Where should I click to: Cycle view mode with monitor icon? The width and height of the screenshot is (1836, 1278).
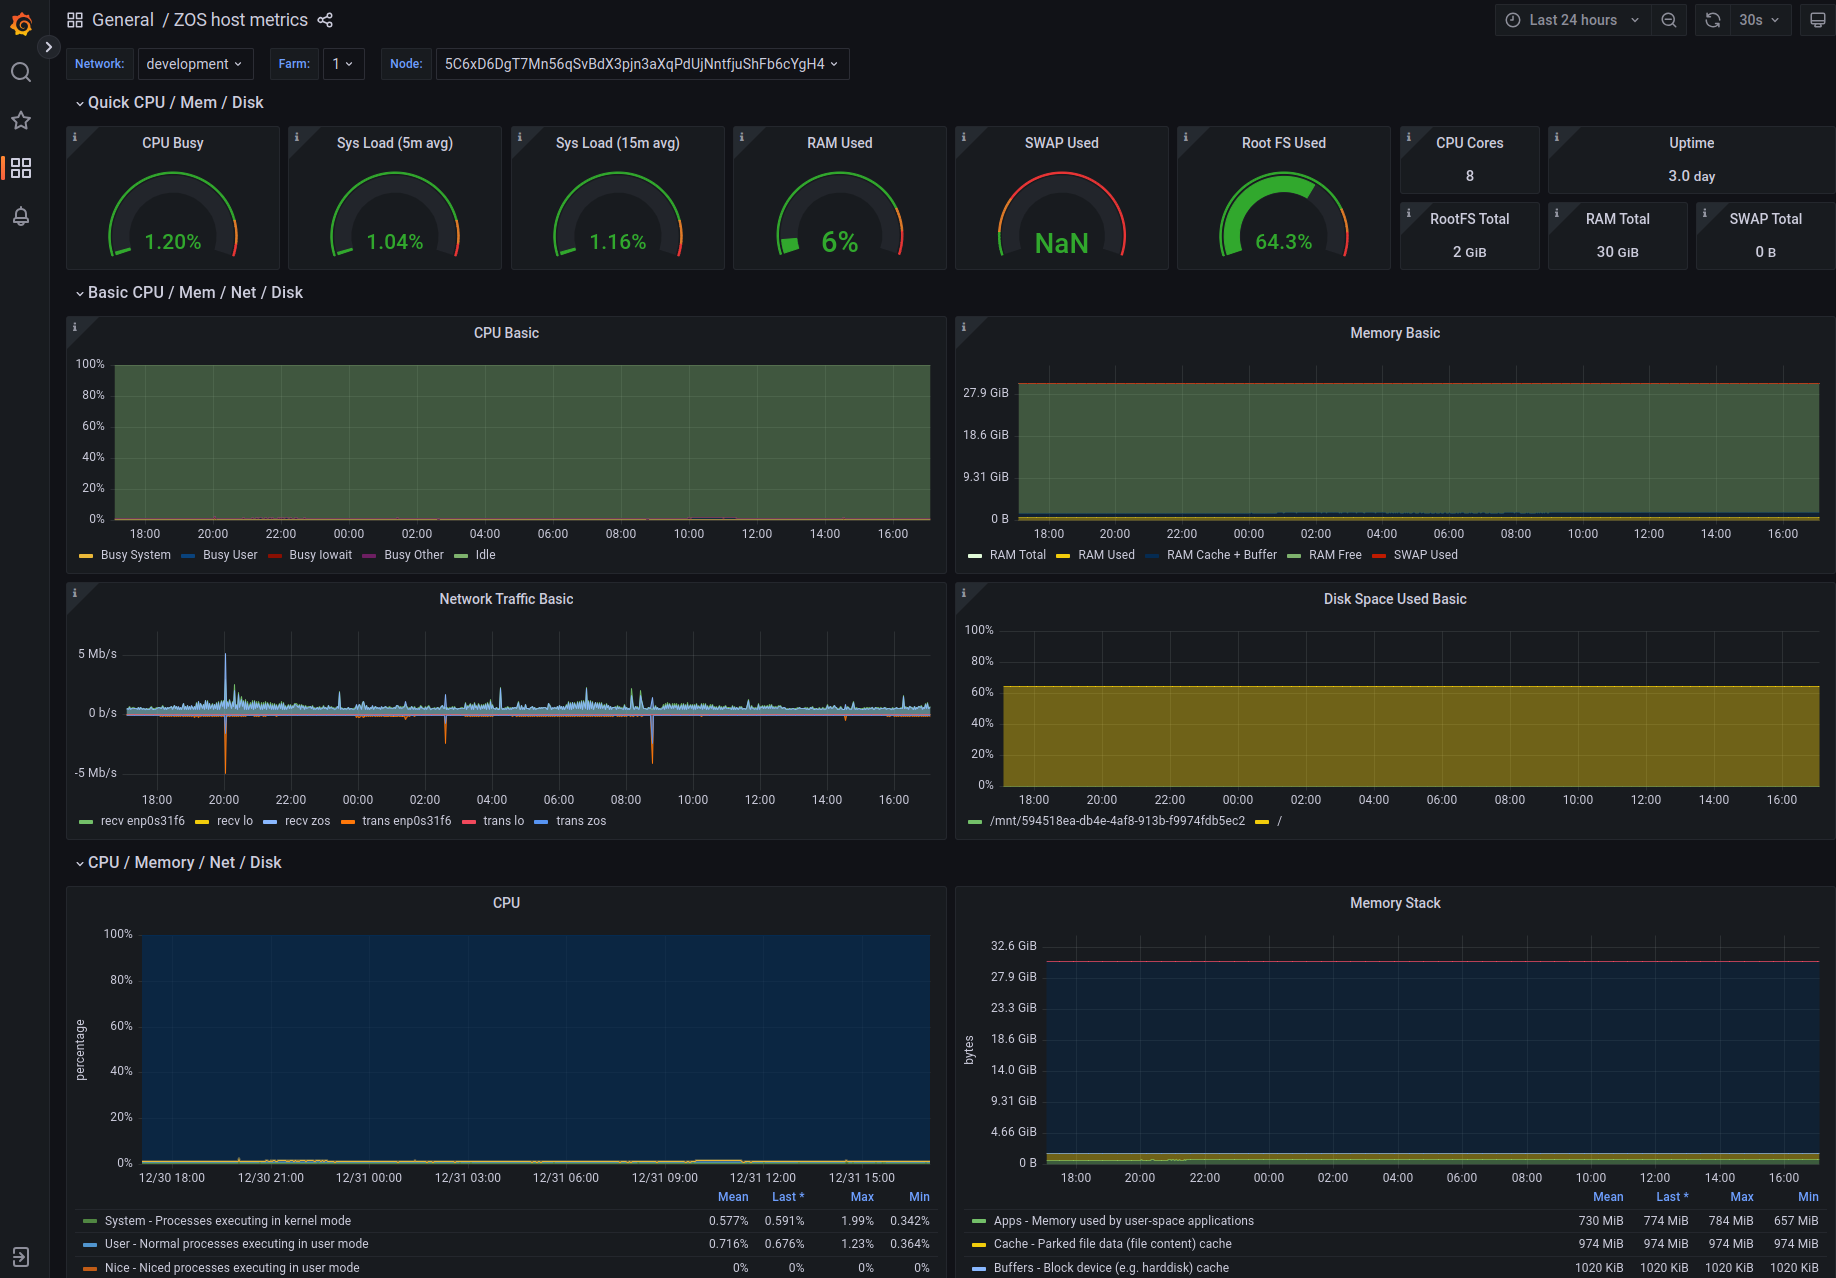point(1818,20)
